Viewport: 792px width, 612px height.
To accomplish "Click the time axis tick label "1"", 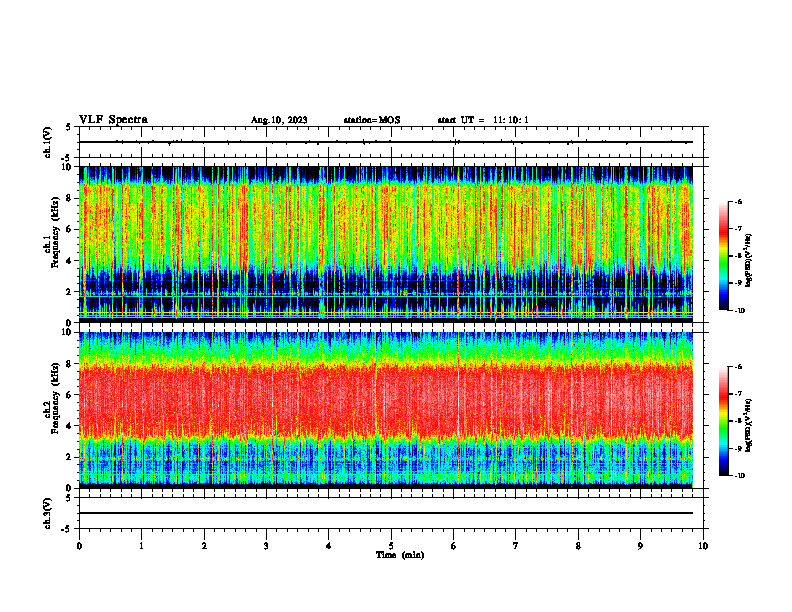I will point(141,546).
